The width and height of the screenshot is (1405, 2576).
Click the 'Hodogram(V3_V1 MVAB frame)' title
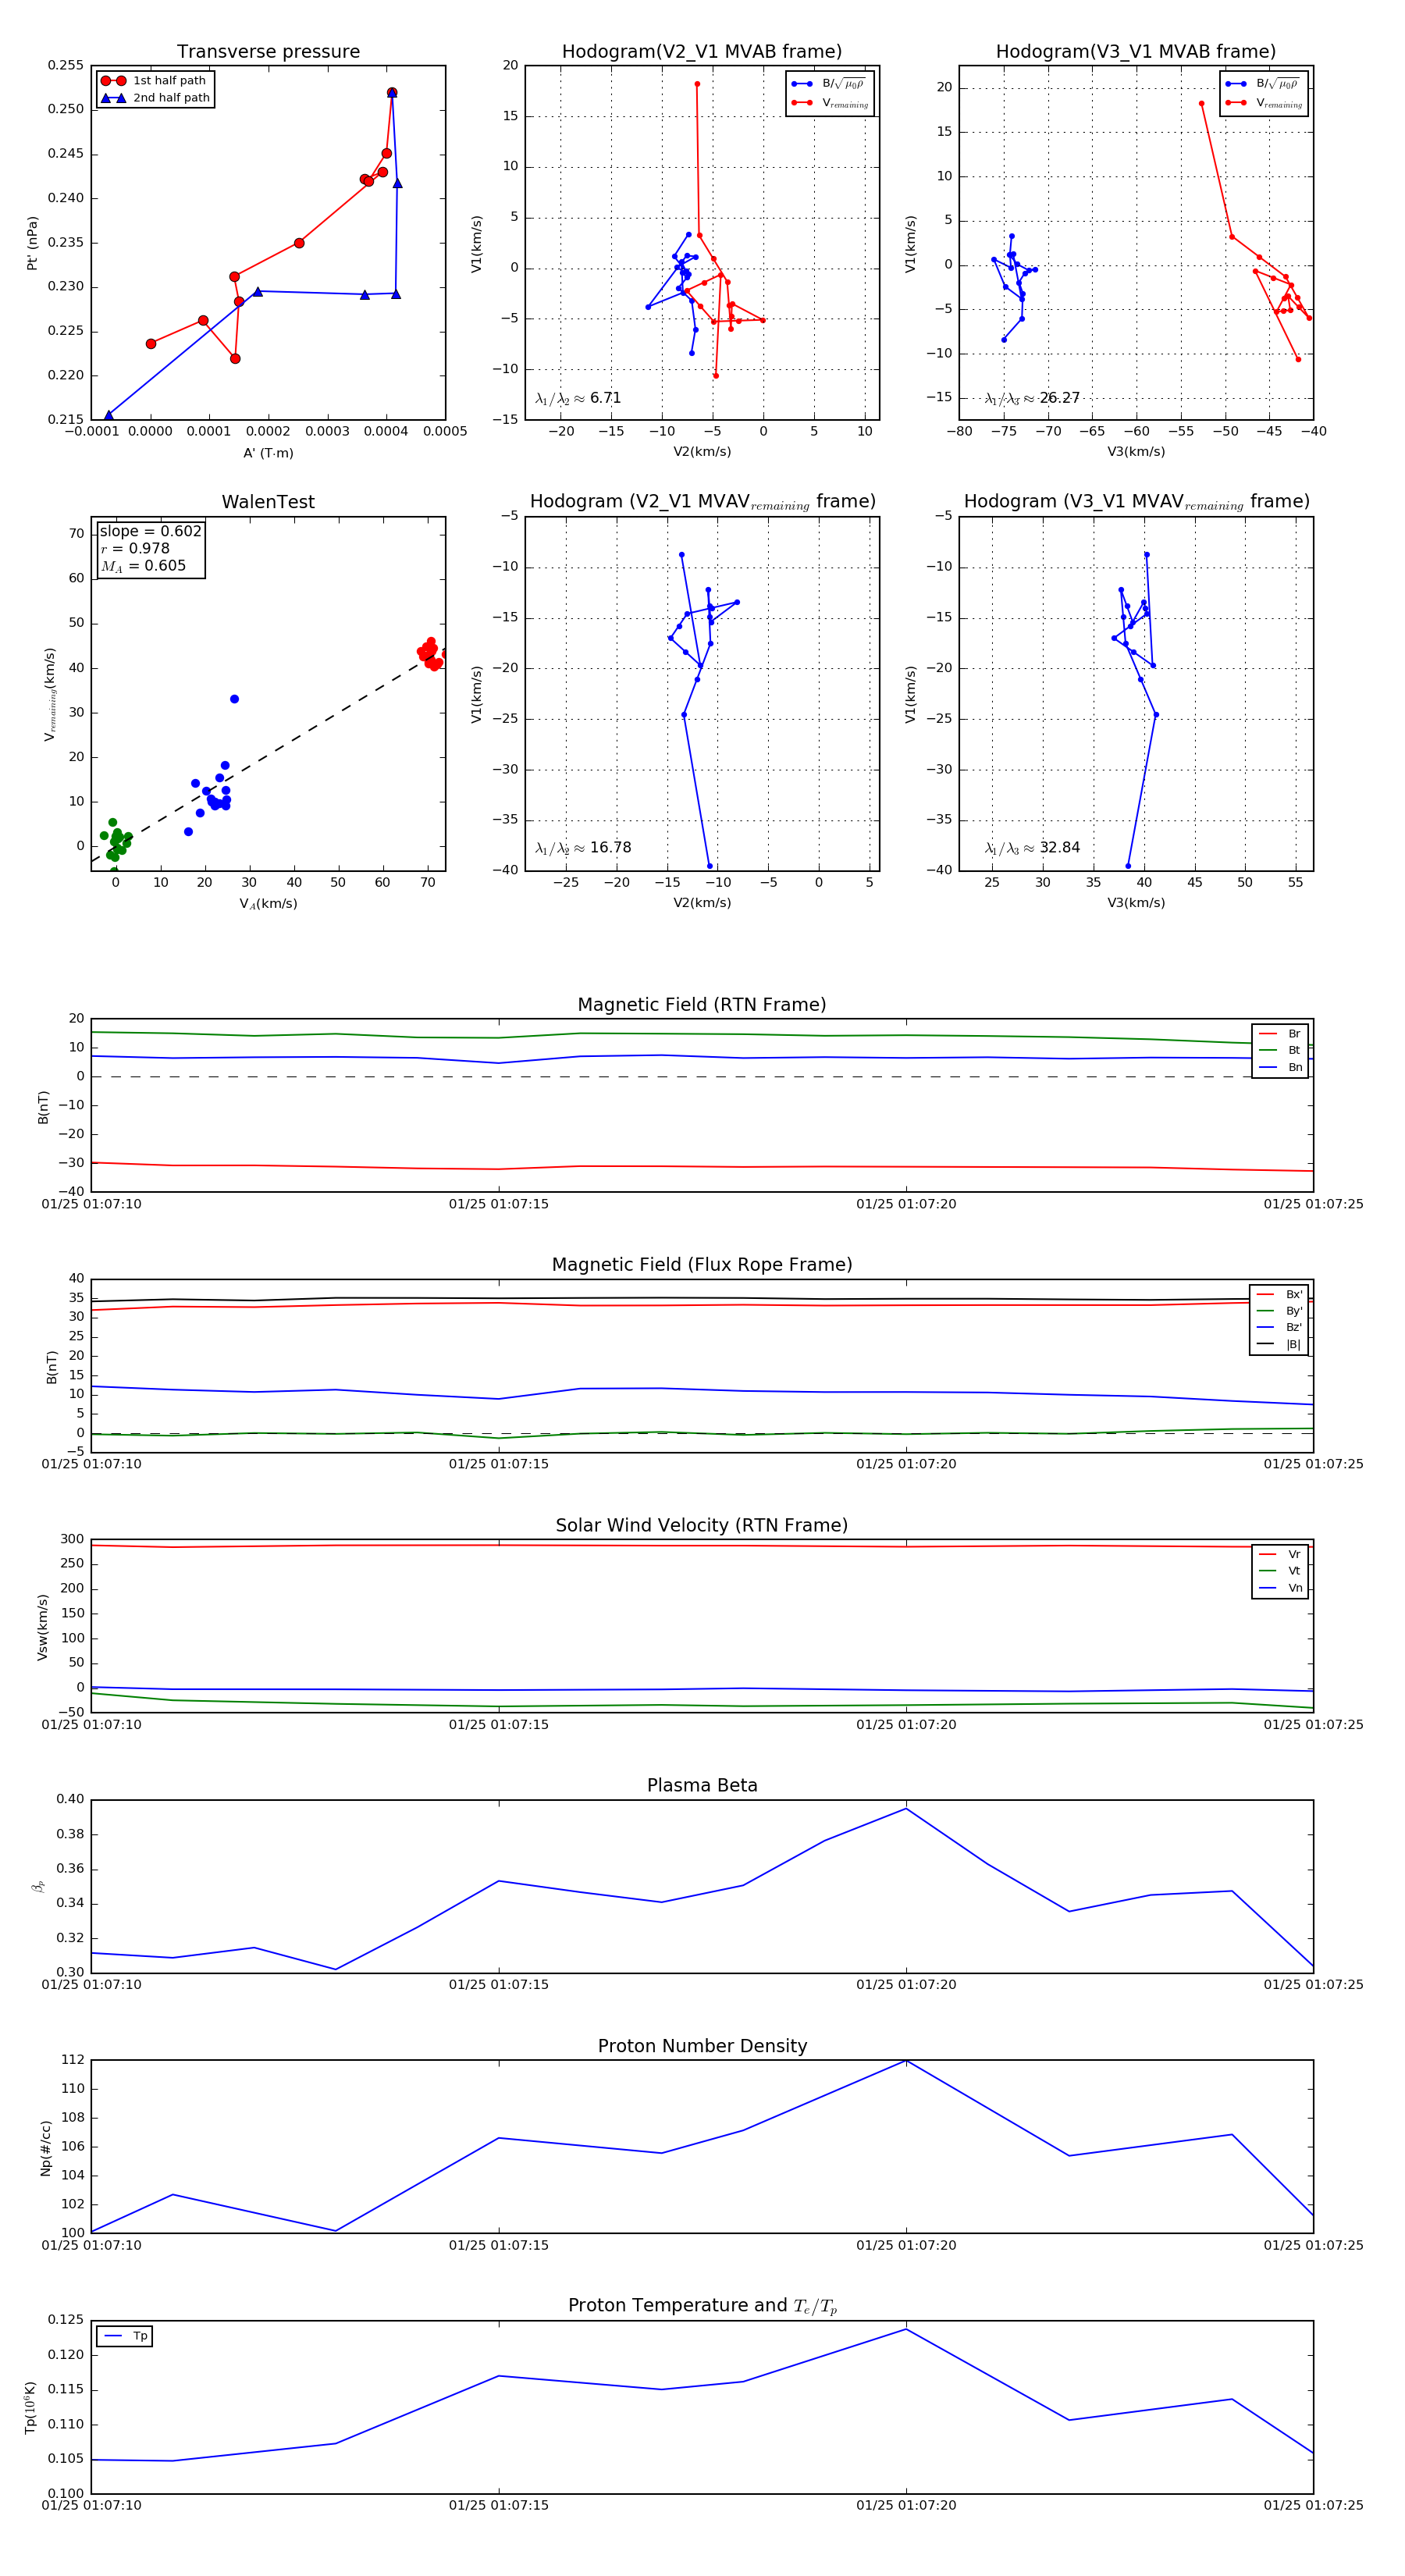(1136, 51)
